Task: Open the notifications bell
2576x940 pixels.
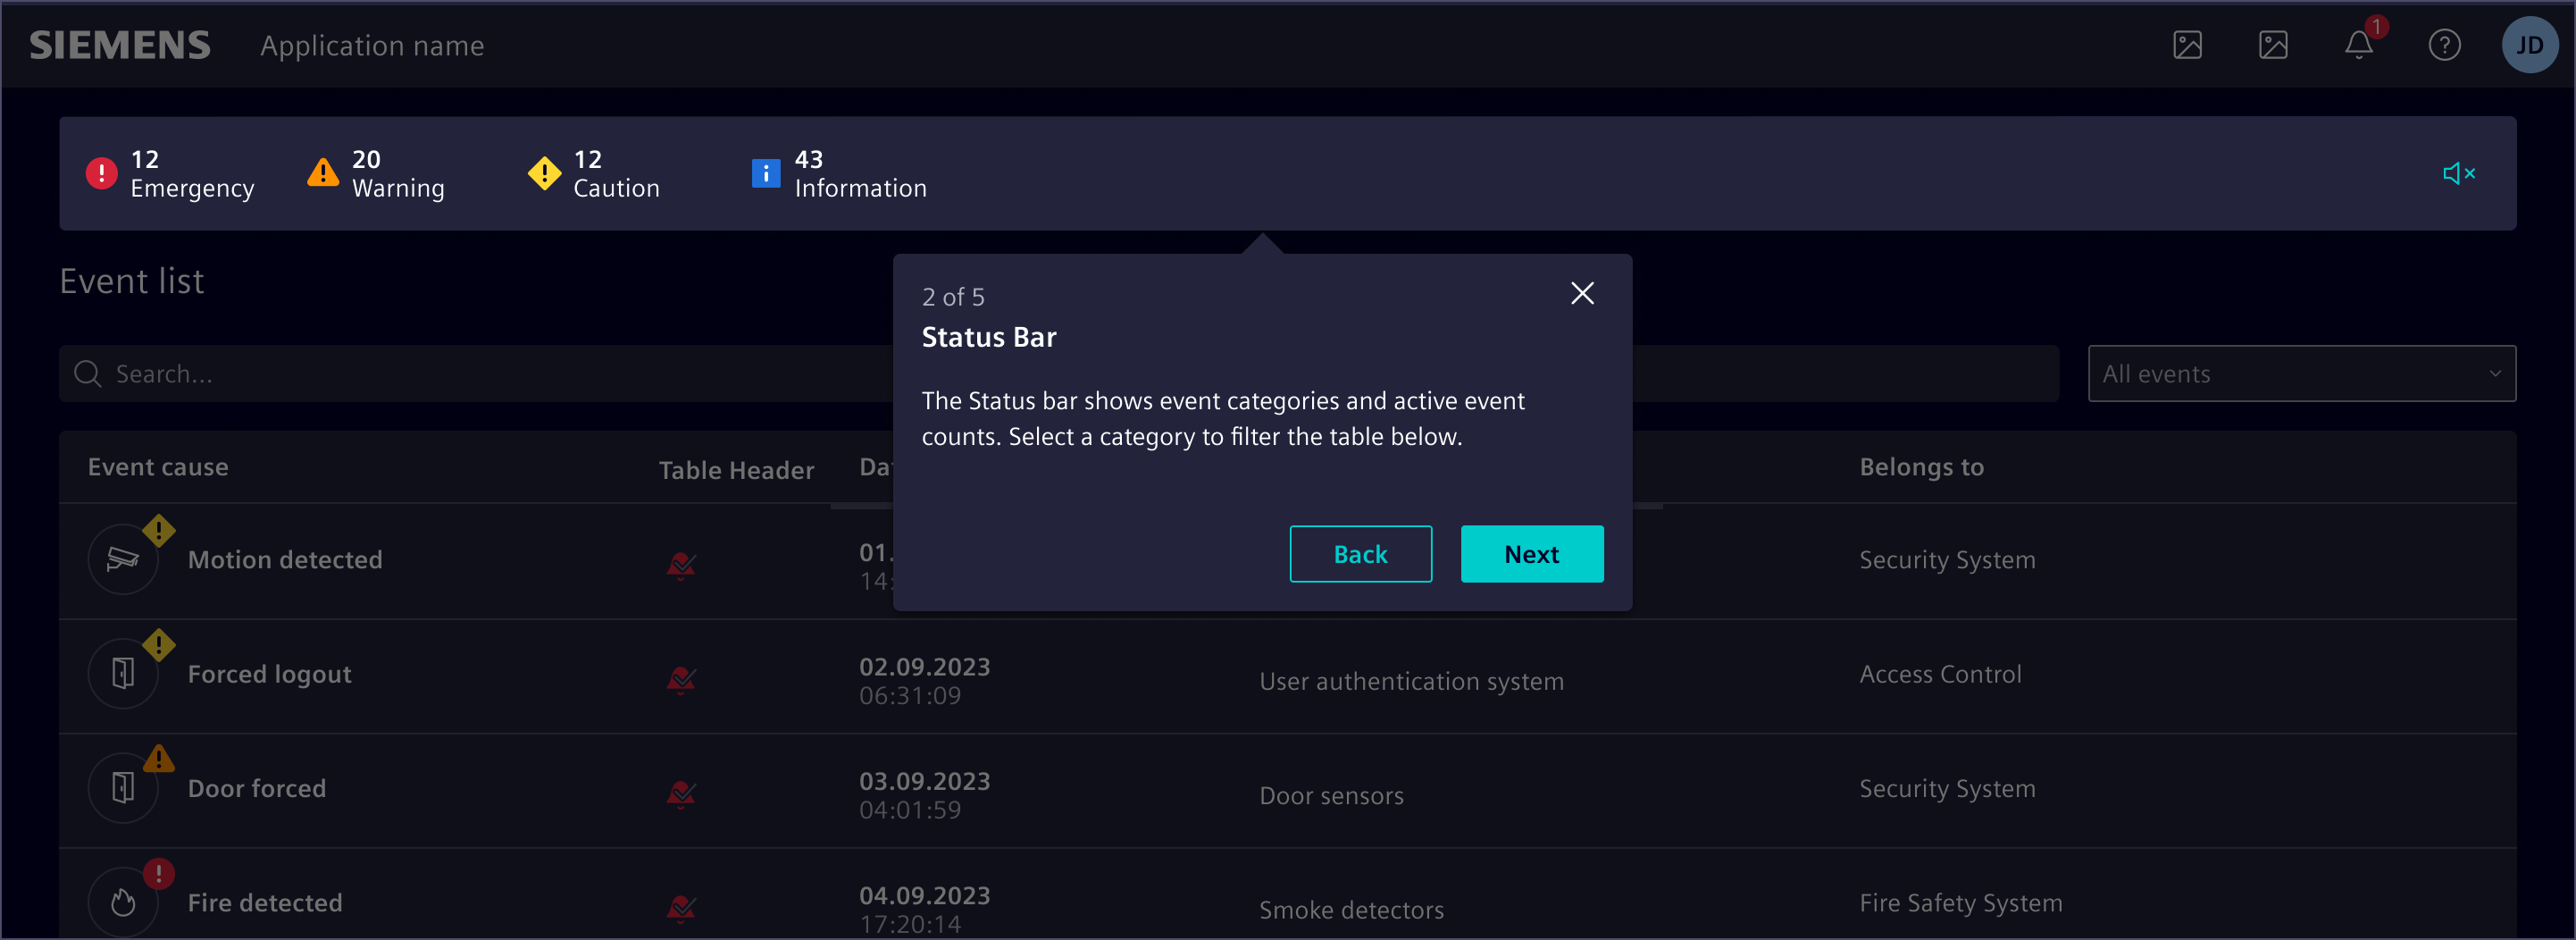Action: click(x=2359, y=45)
